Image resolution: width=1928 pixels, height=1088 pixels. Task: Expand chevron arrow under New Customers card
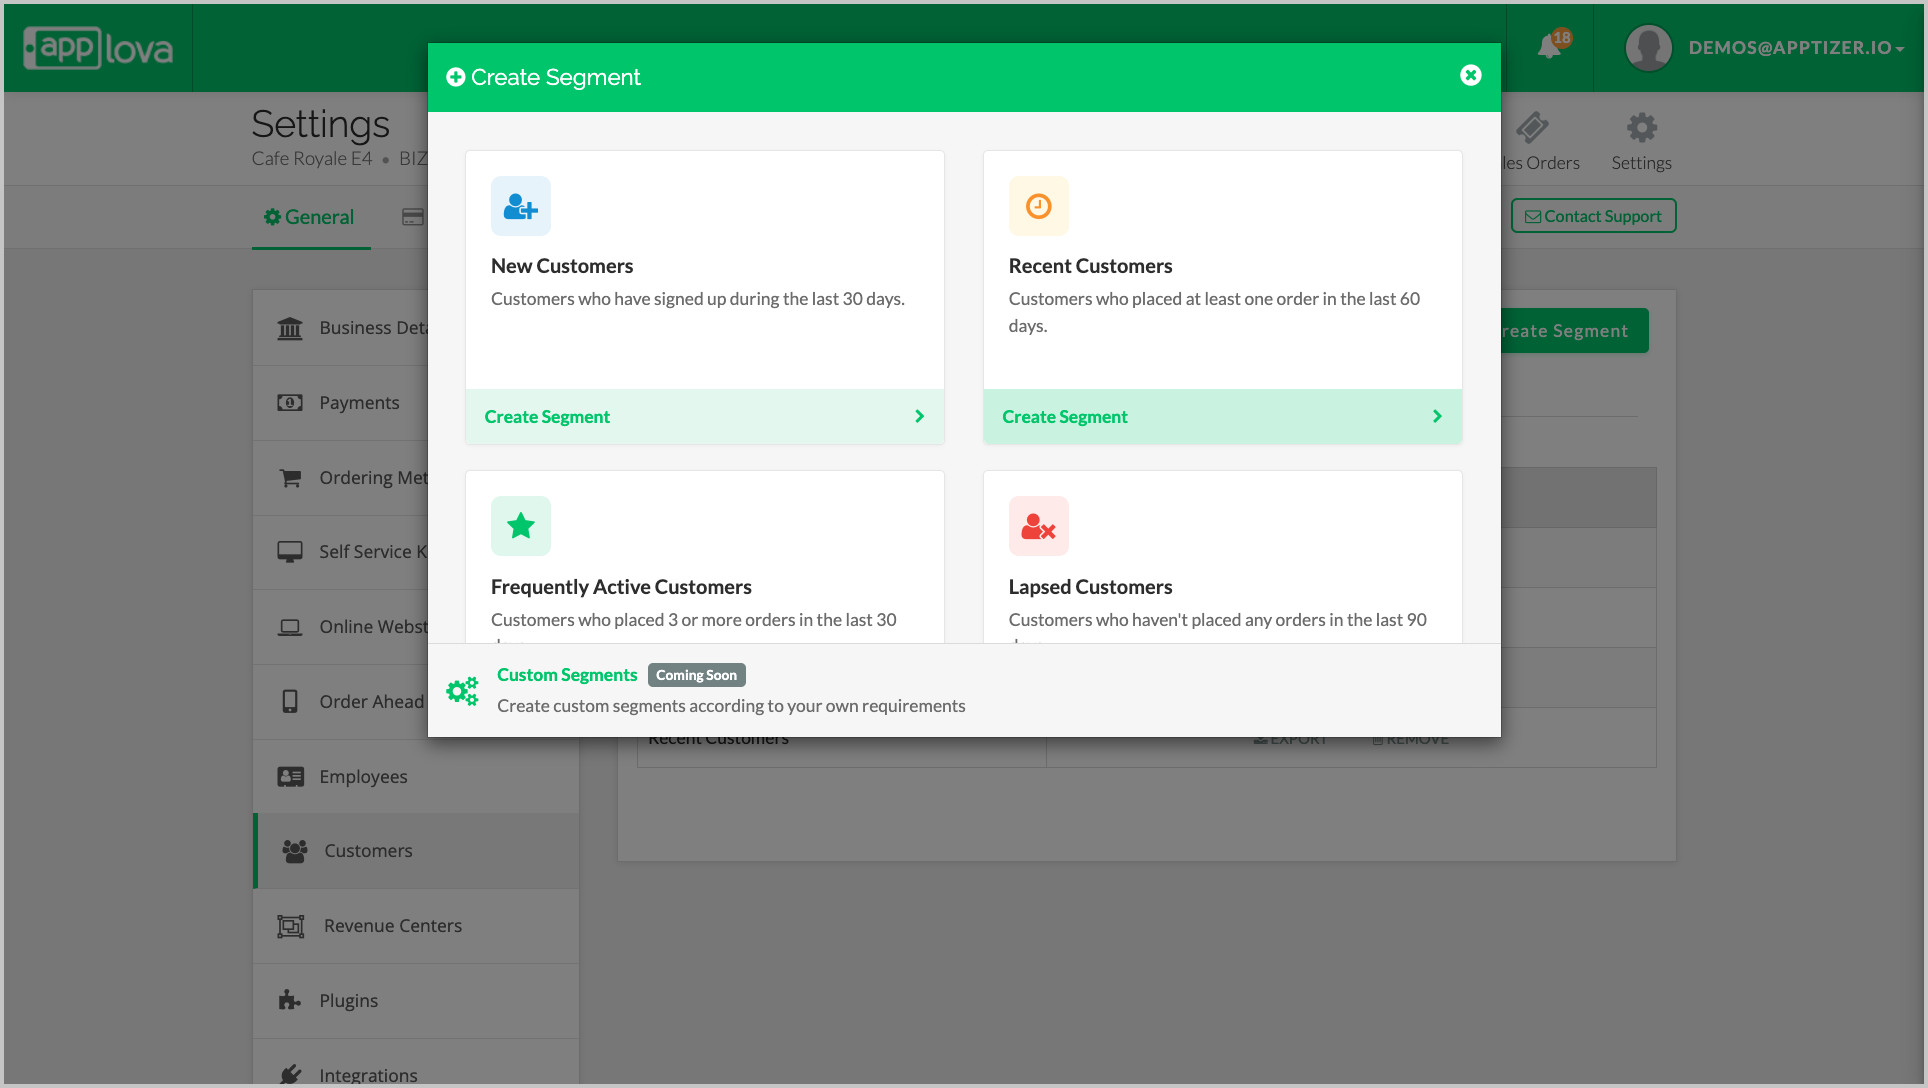[x=919, y=416]
